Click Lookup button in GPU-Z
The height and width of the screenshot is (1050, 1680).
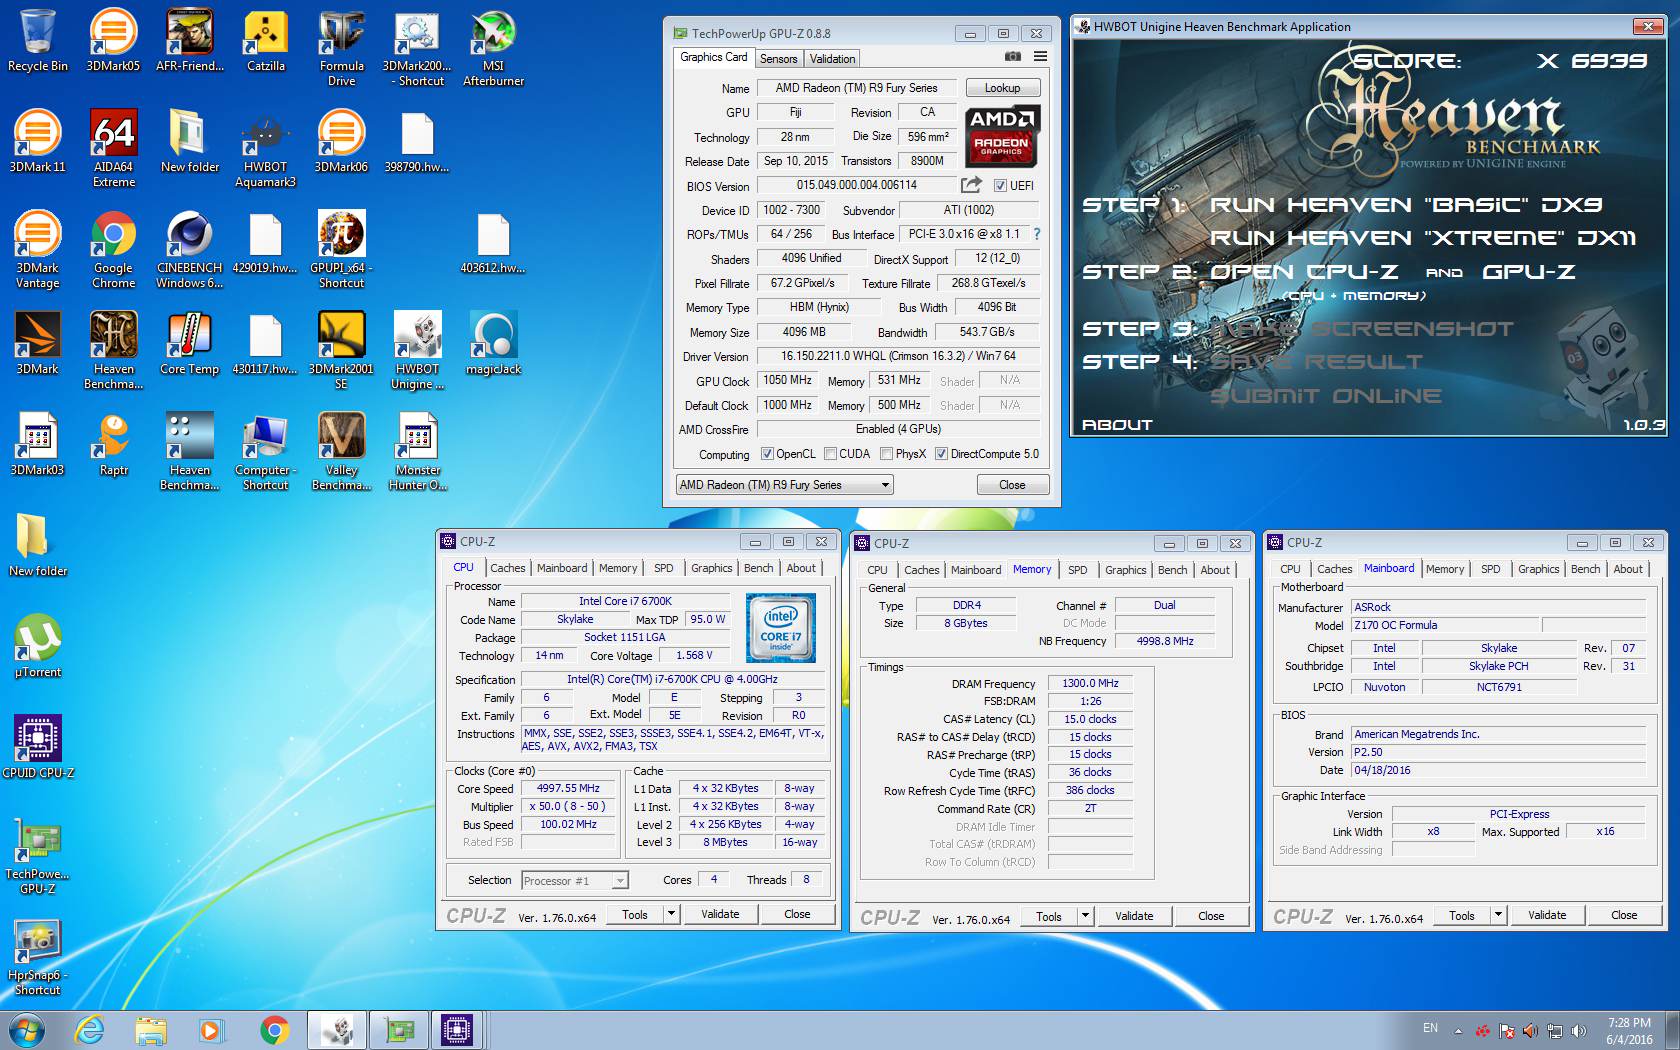point(1002,88)
